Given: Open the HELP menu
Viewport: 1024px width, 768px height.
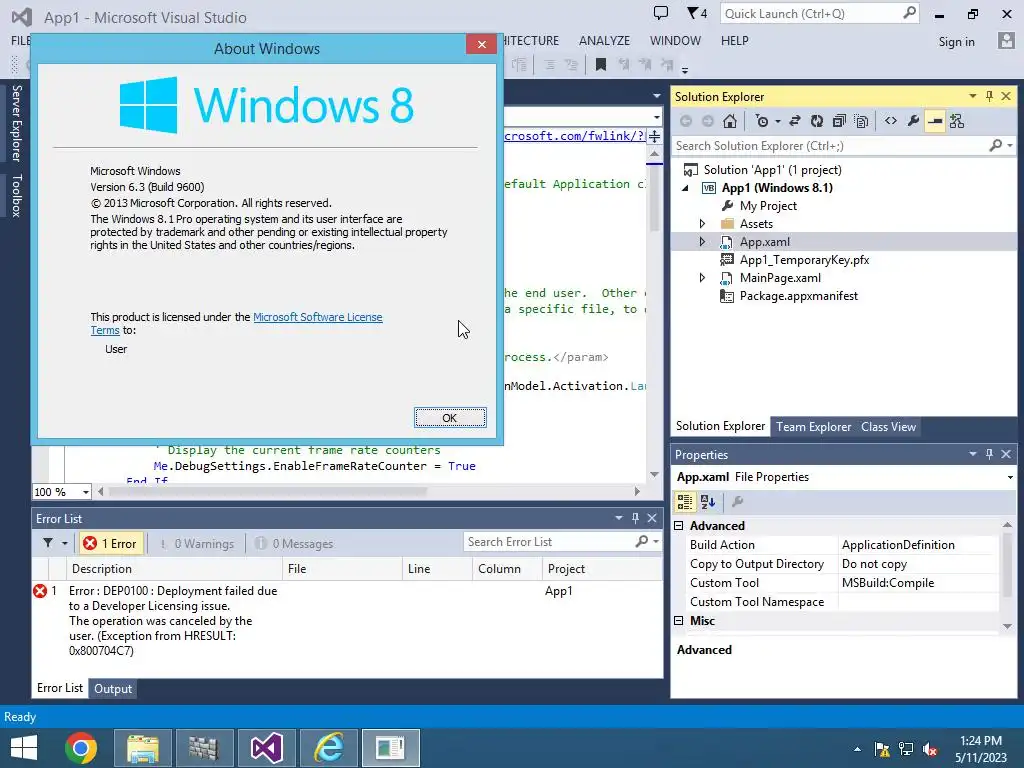Looking at the screenshot, I should [x=735, y=40].
